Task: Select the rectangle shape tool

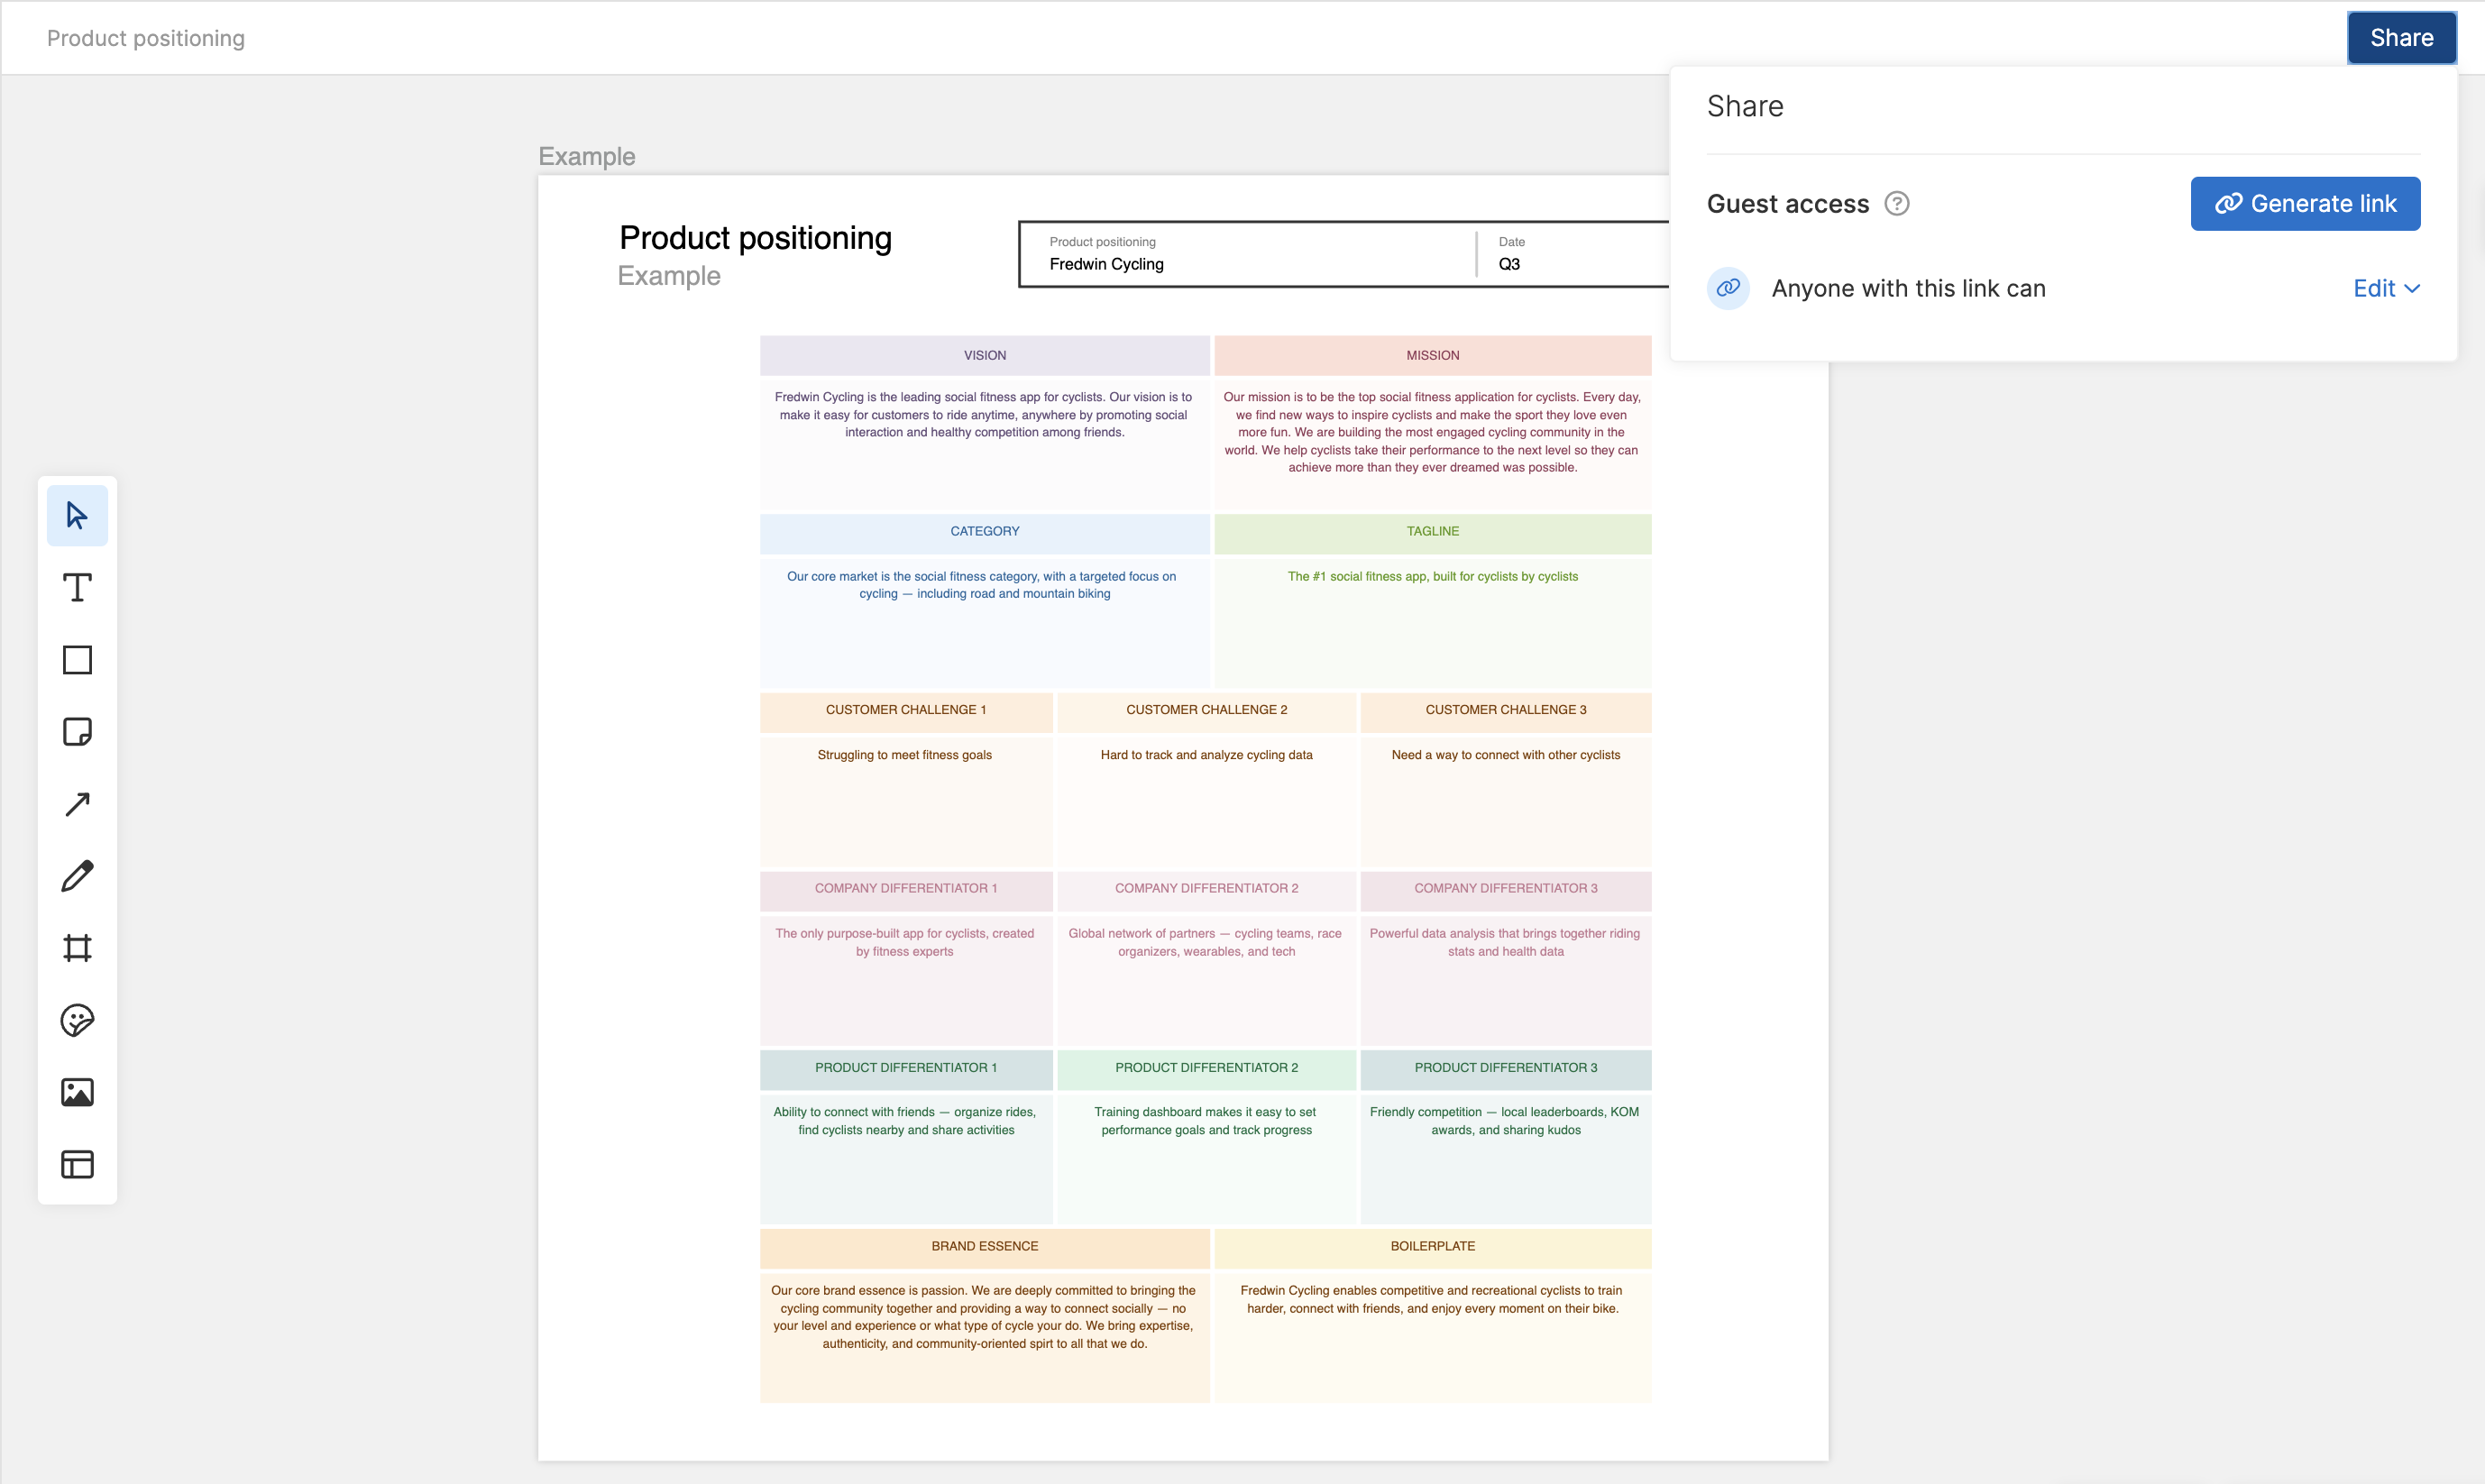Action: [x=77, y=660]
